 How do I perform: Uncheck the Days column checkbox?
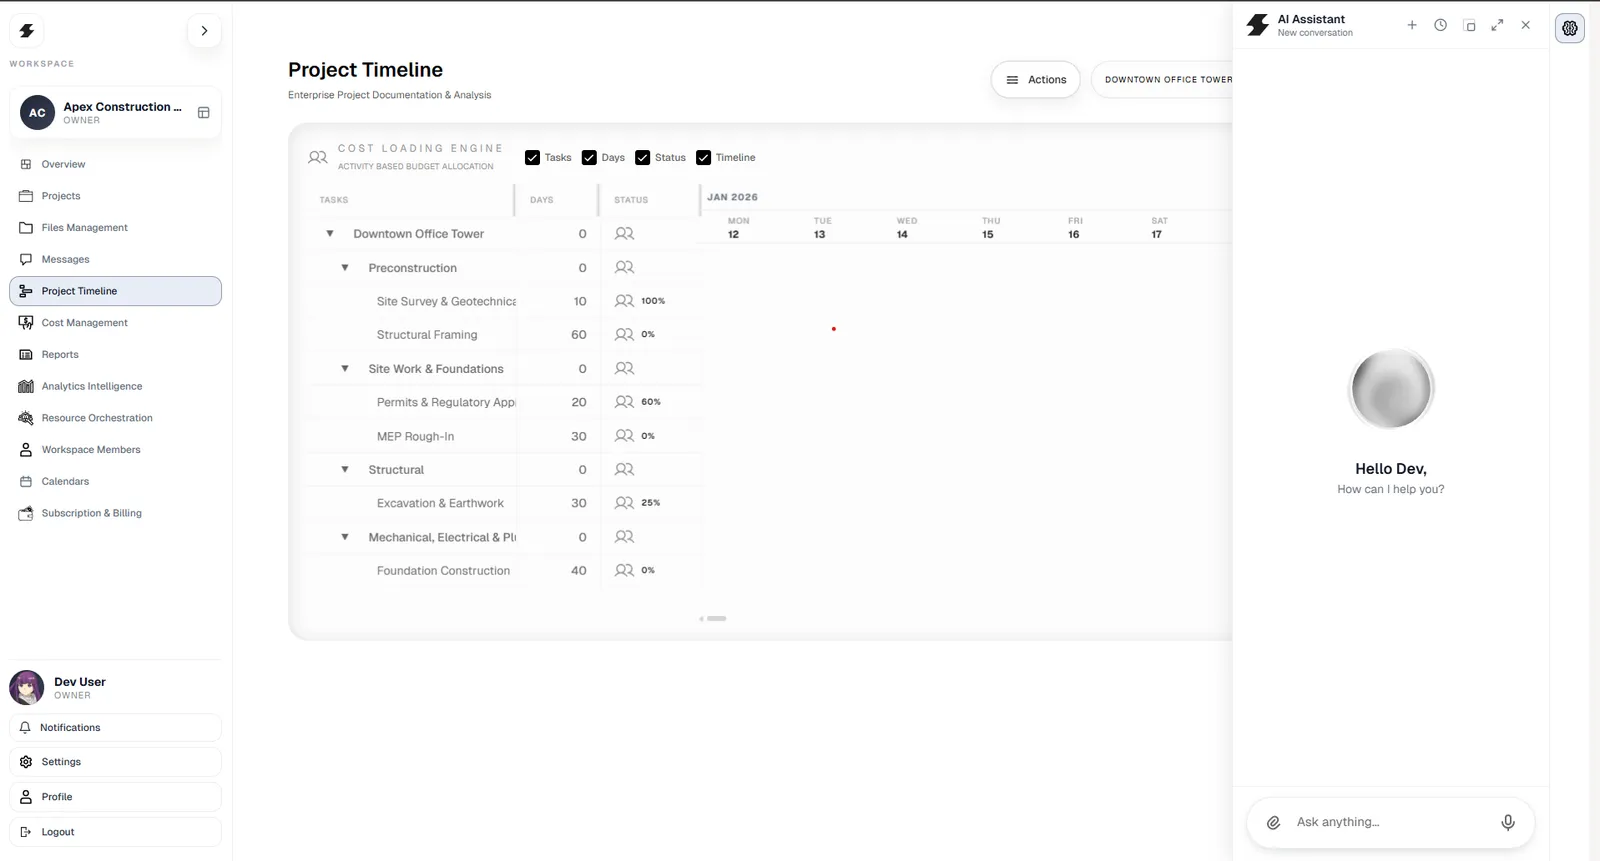(x=589, y=158)
